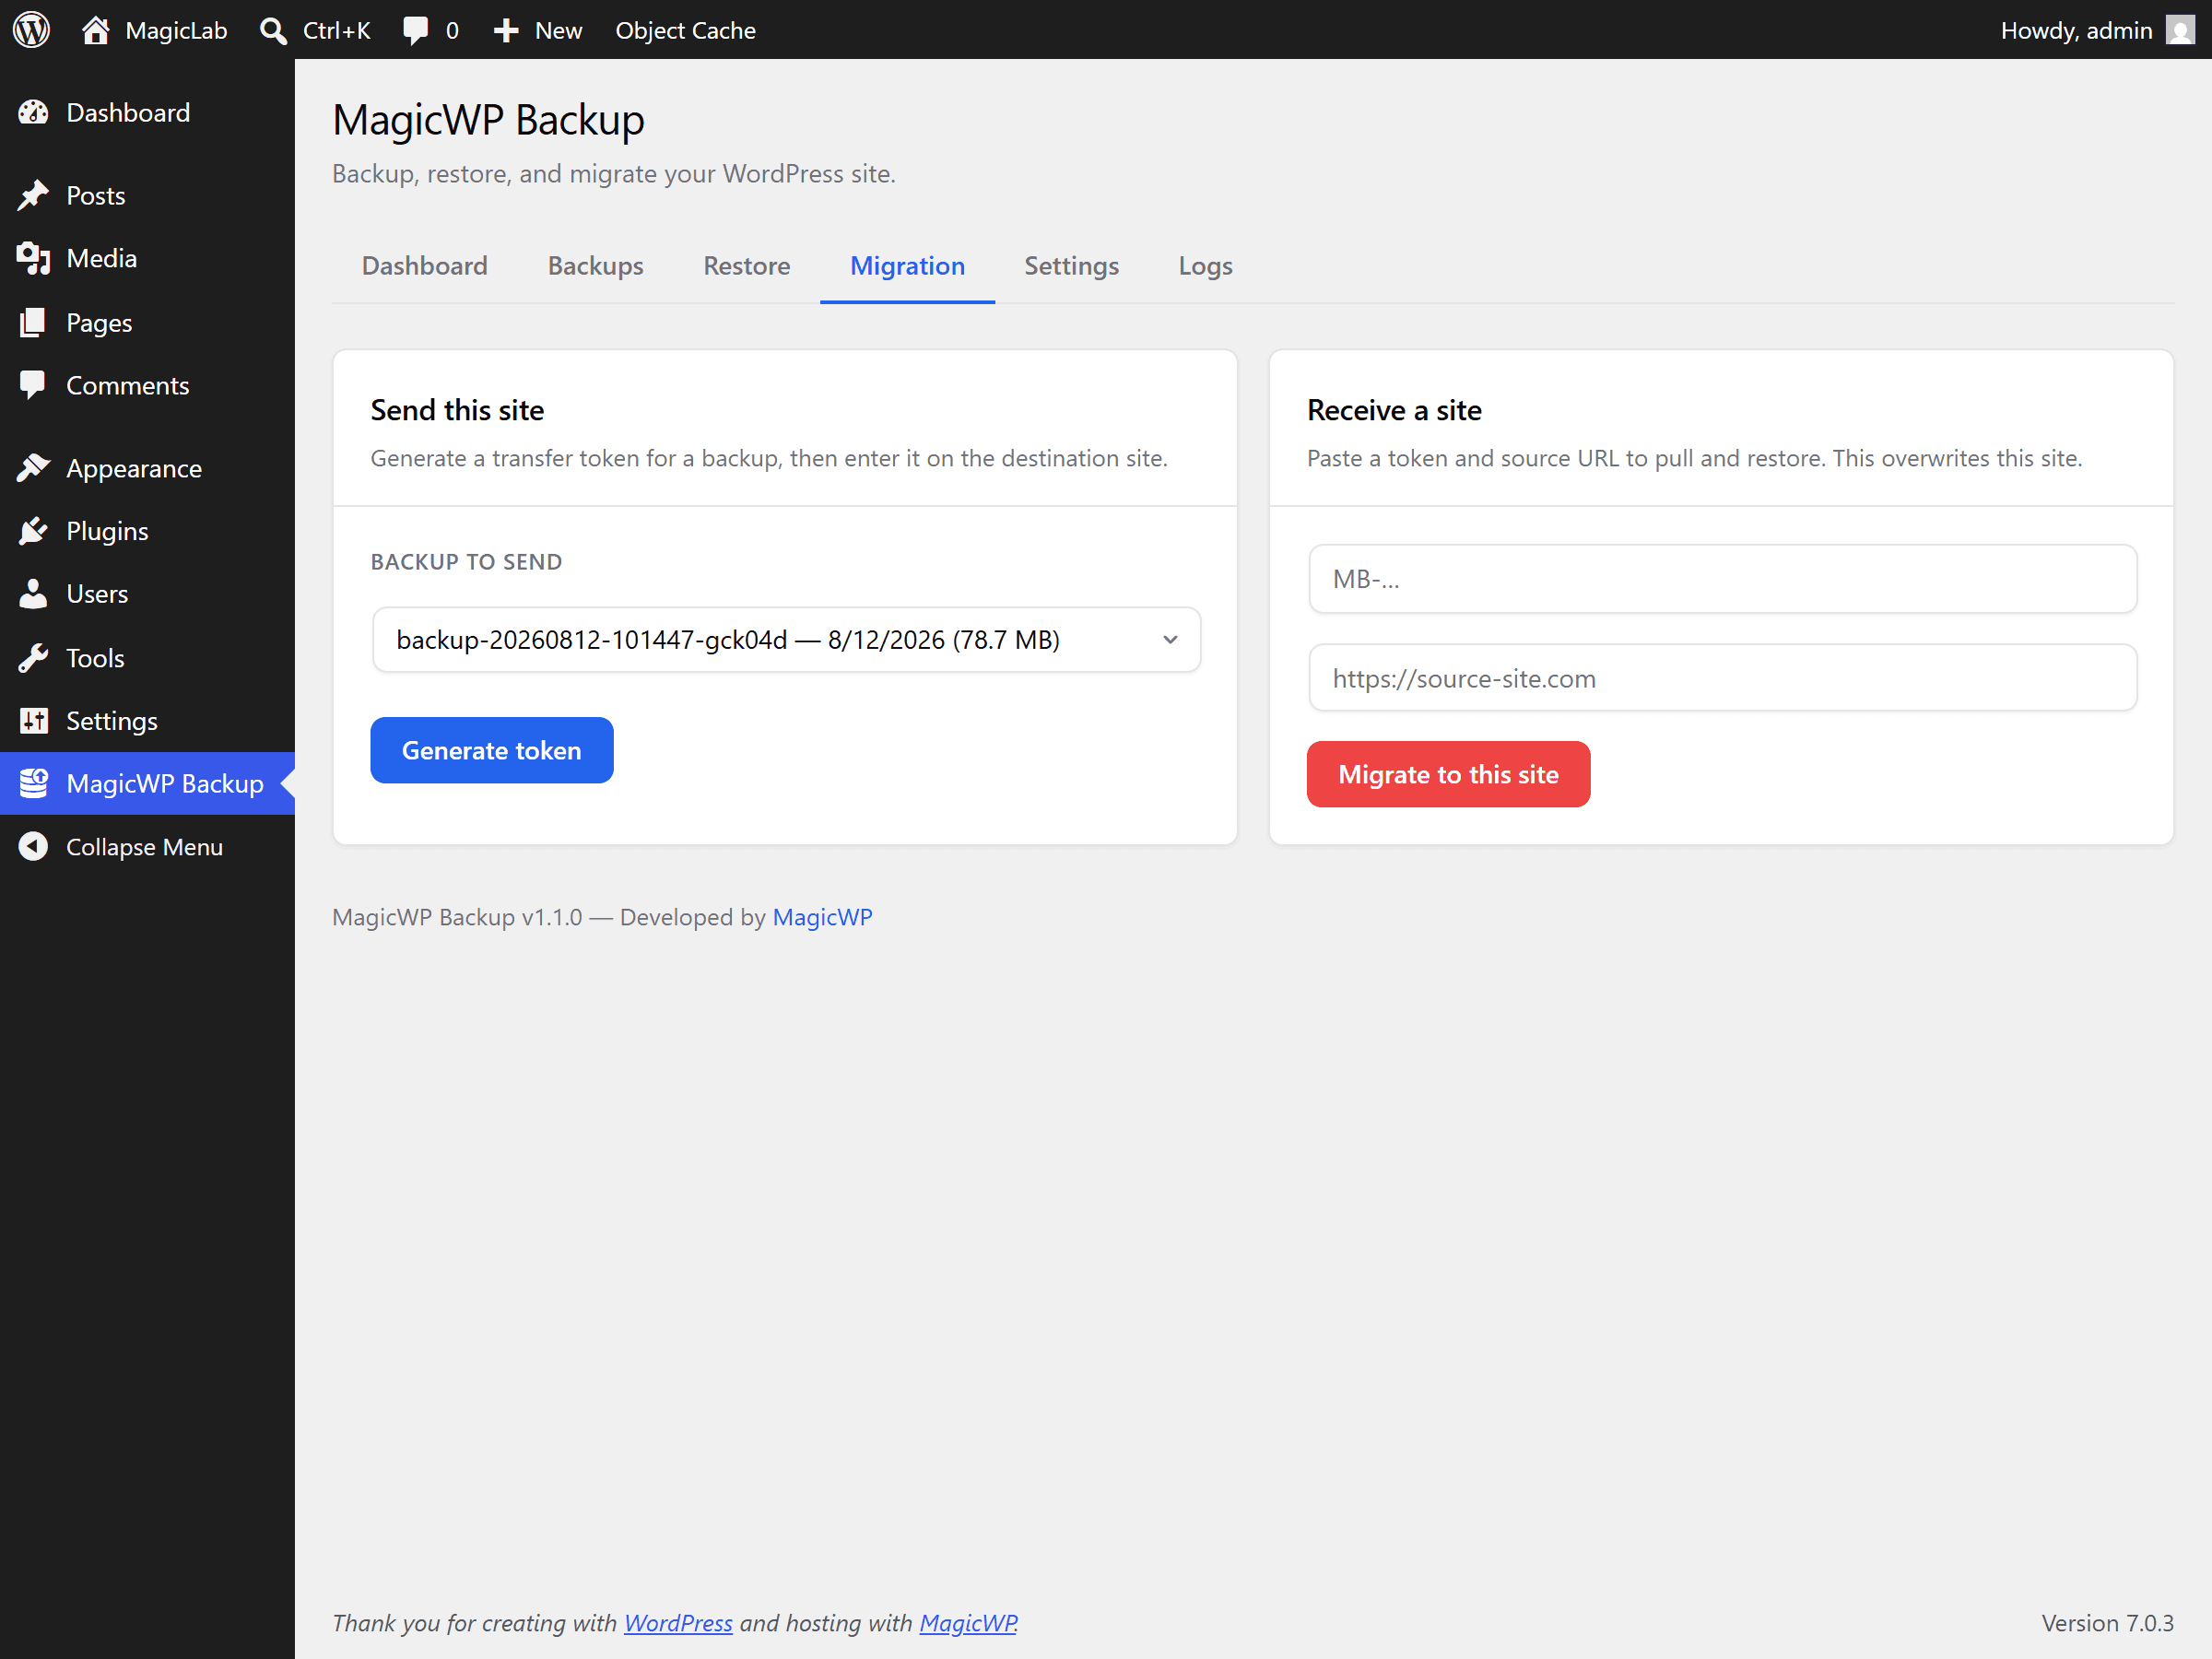Open Appearance in the sidebar menu
Image resolution: width=2212 pixels, height=1659 pixels.
point(134,468)
